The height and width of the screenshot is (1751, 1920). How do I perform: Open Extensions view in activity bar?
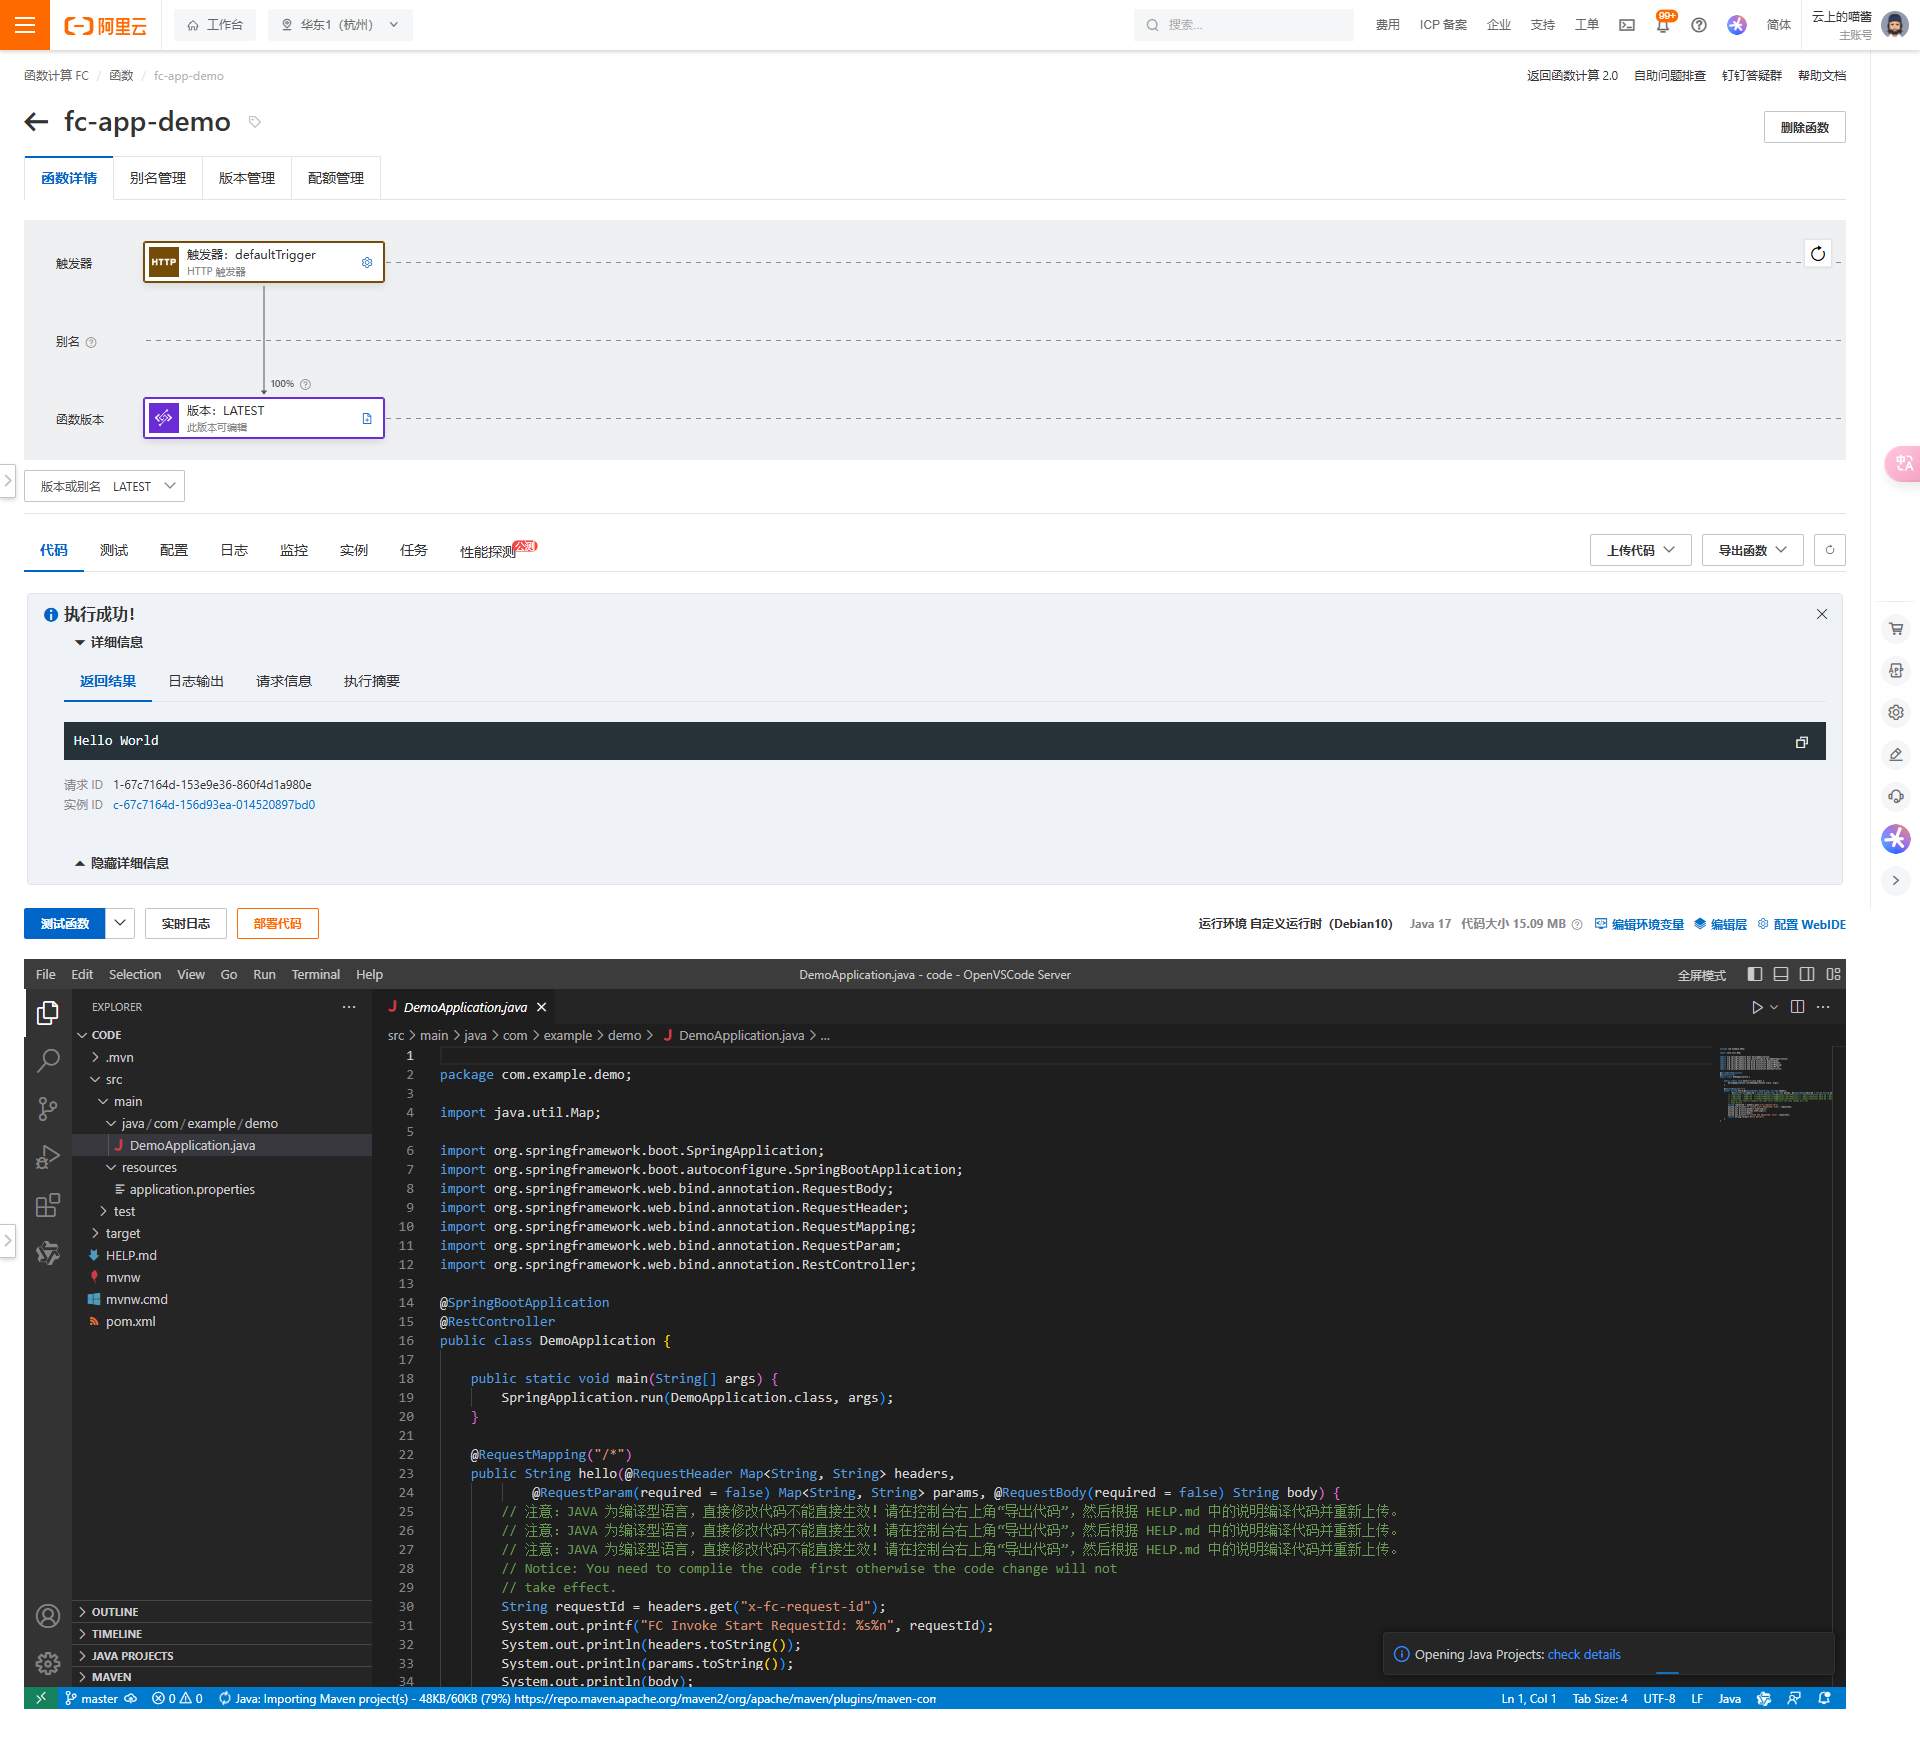(47, 1205)
